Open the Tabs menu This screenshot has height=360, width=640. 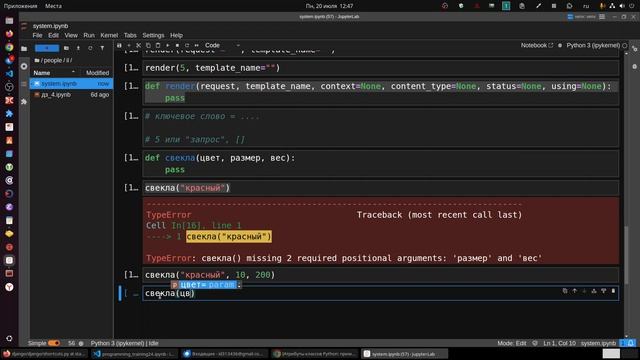[x=130, y=36]
